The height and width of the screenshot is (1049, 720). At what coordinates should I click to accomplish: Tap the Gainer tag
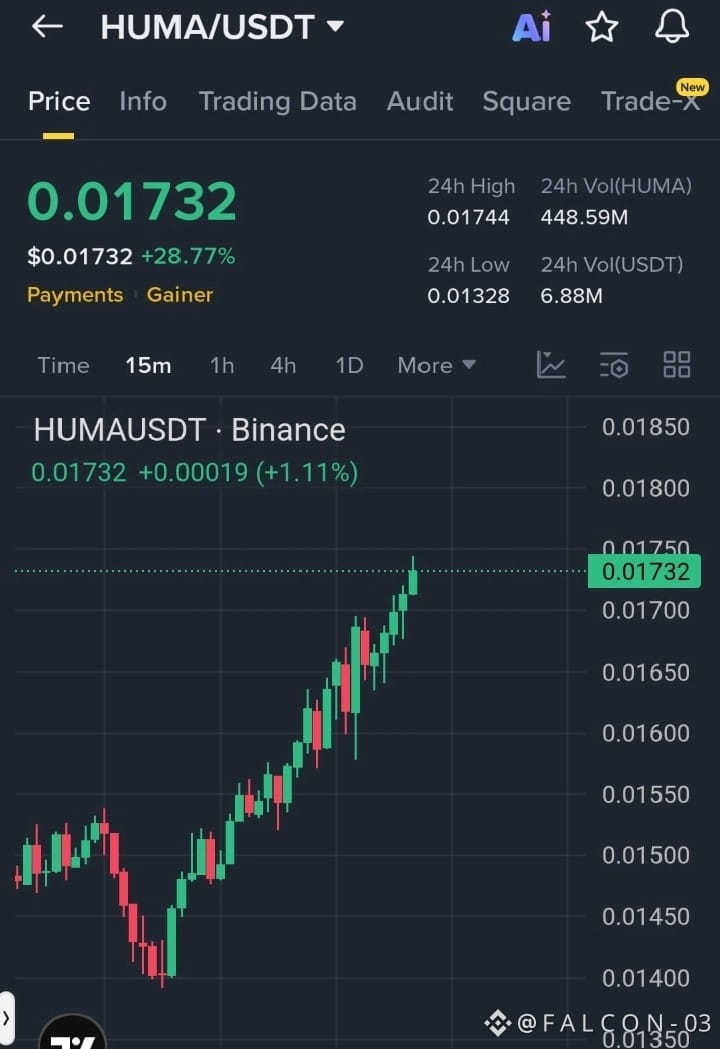click(x=179, y=295)
